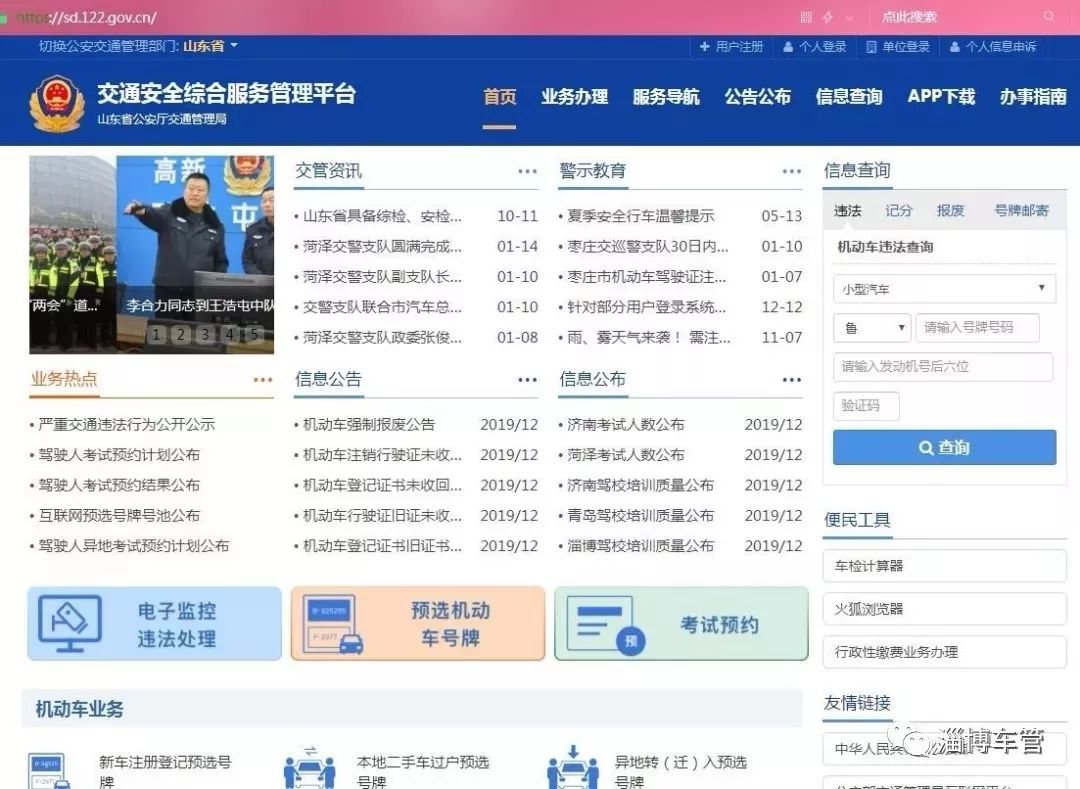This screenshot has height=789, width=1080.
Task: Open 火狐浏览器 tool link
Action: click(944, 609)
